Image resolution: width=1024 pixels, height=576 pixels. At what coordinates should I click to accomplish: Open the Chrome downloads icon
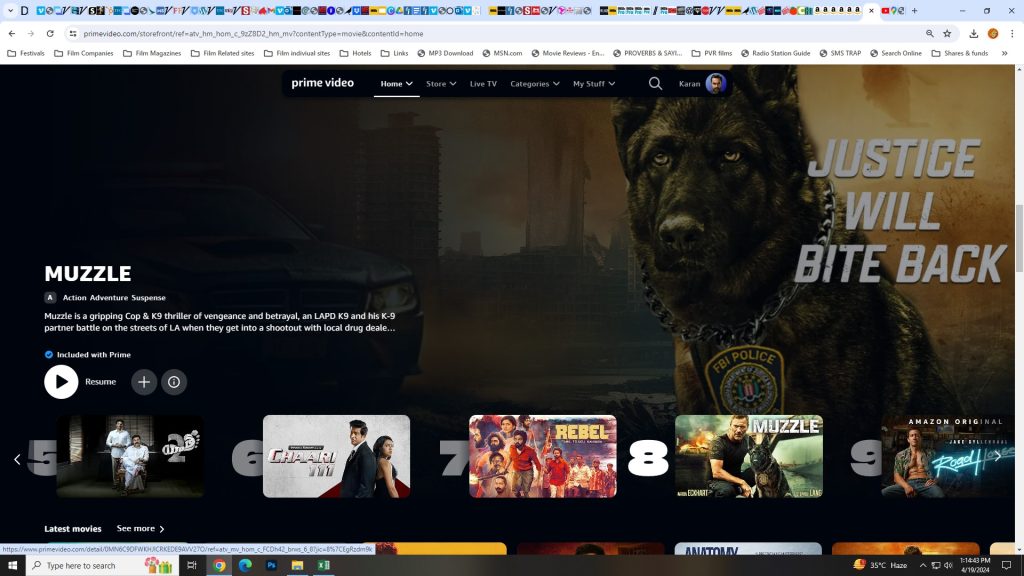coord(974,33)
